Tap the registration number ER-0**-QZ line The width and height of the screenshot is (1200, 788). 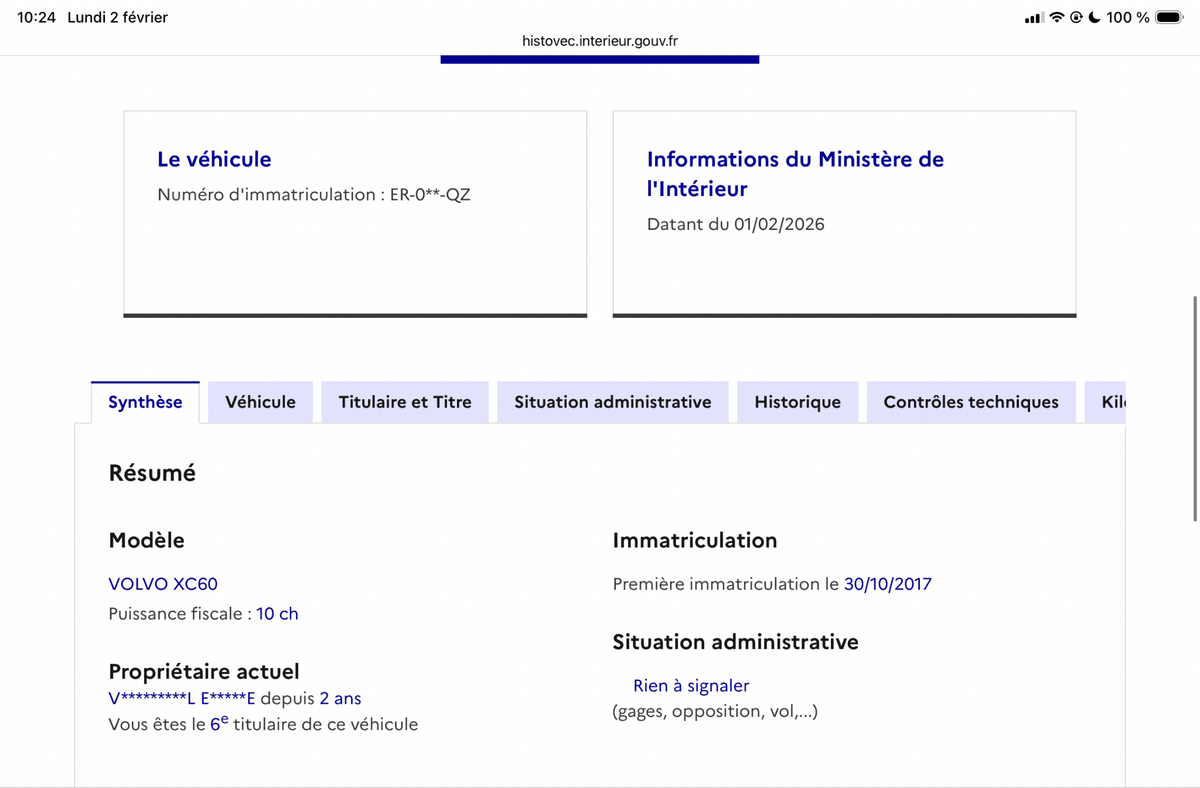click(314, 195)
